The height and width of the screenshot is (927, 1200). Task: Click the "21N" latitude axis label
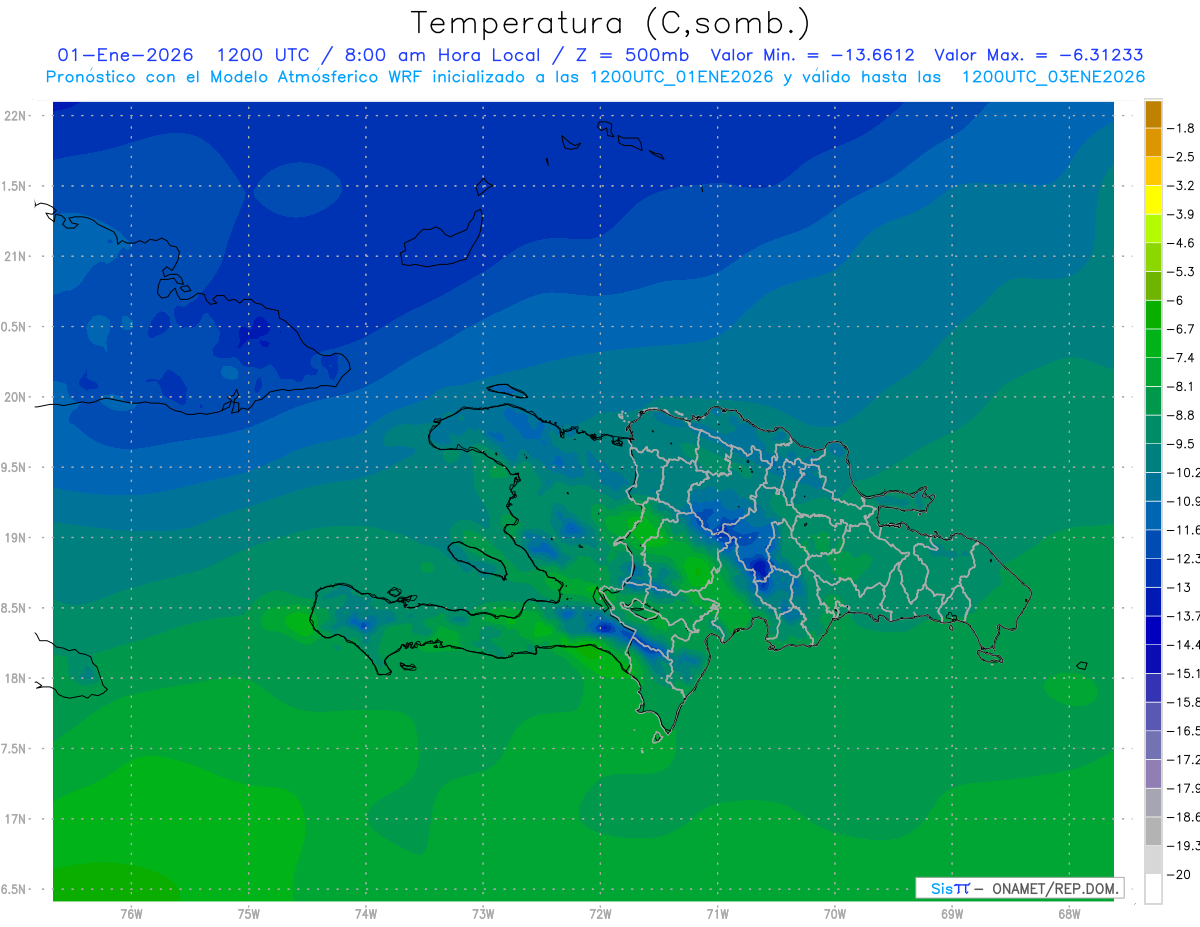coord(16,256)
